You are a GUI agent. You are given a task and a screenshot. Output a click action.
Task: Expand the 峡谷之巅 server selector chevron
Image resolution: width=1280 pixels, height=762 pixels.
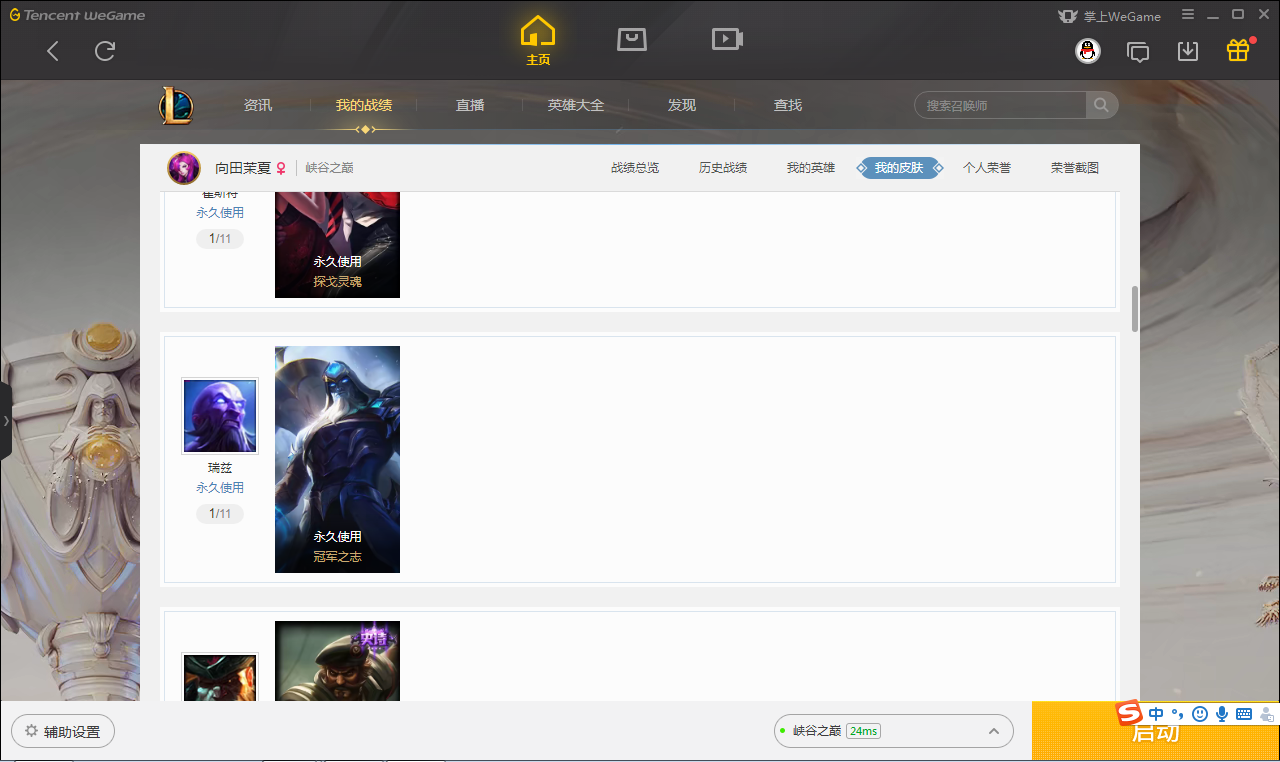[994, 731]
